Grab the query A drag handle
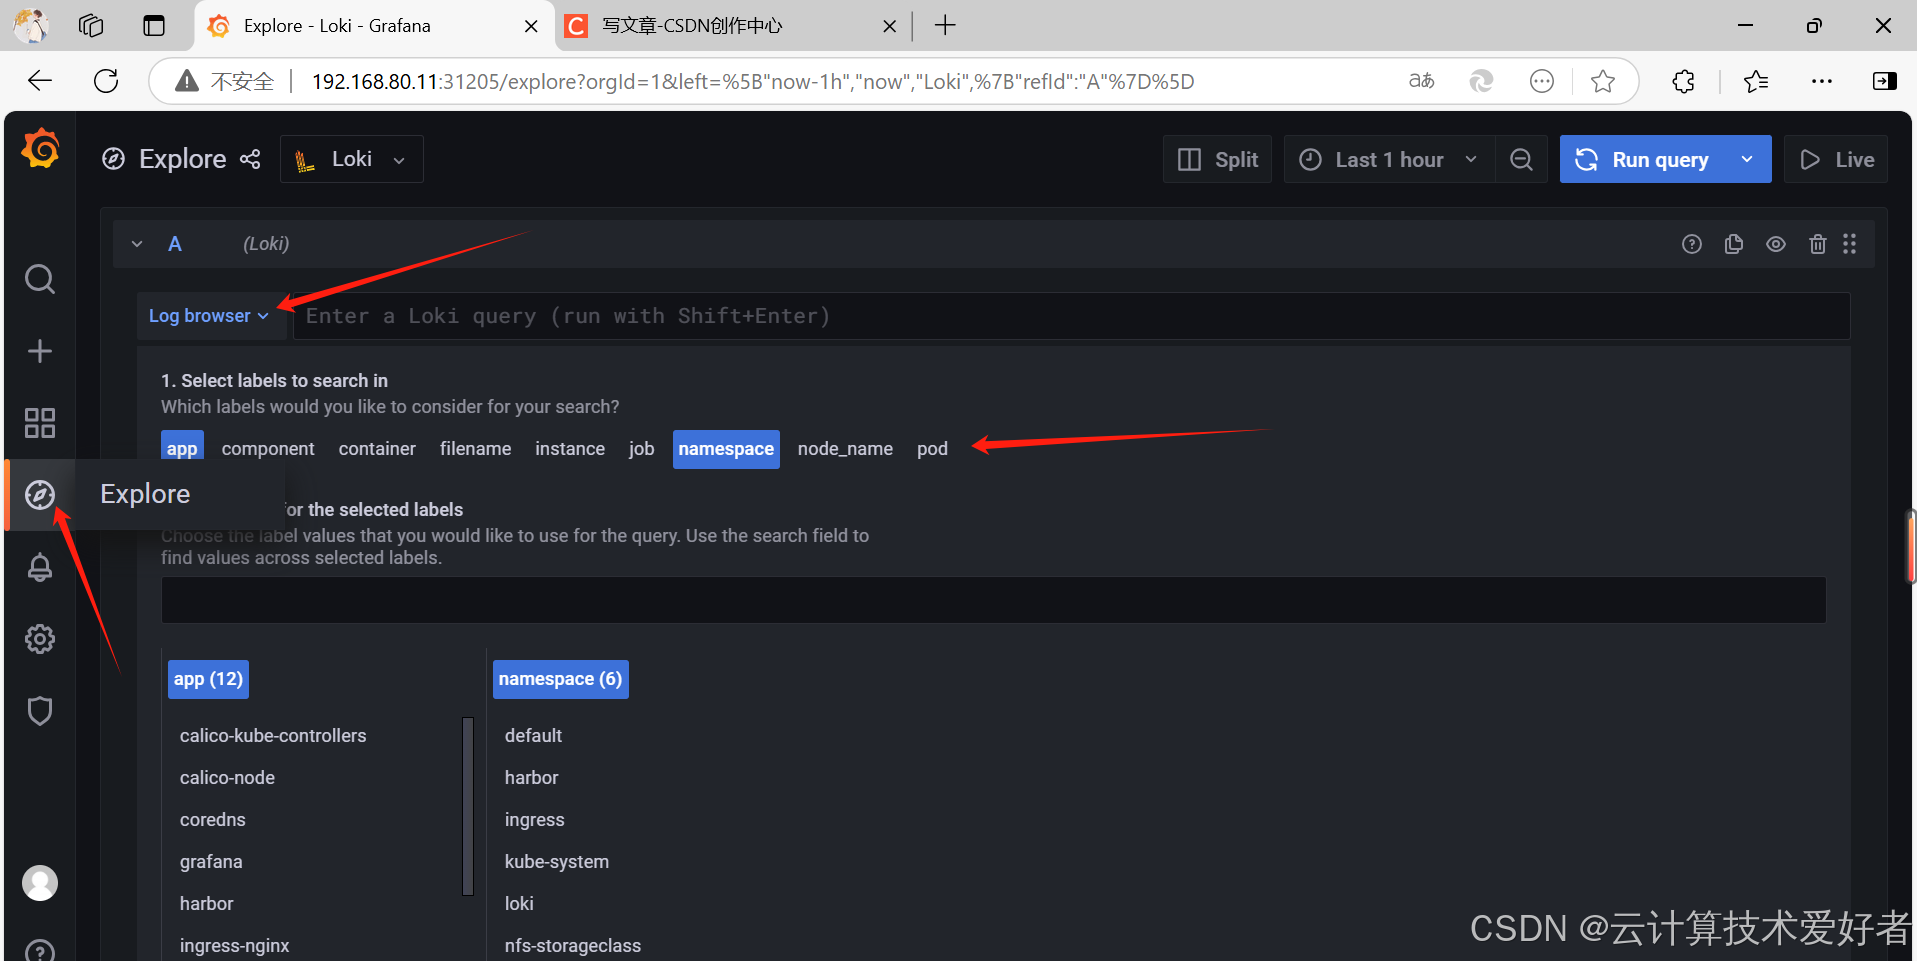 [x=1850, y=244]
